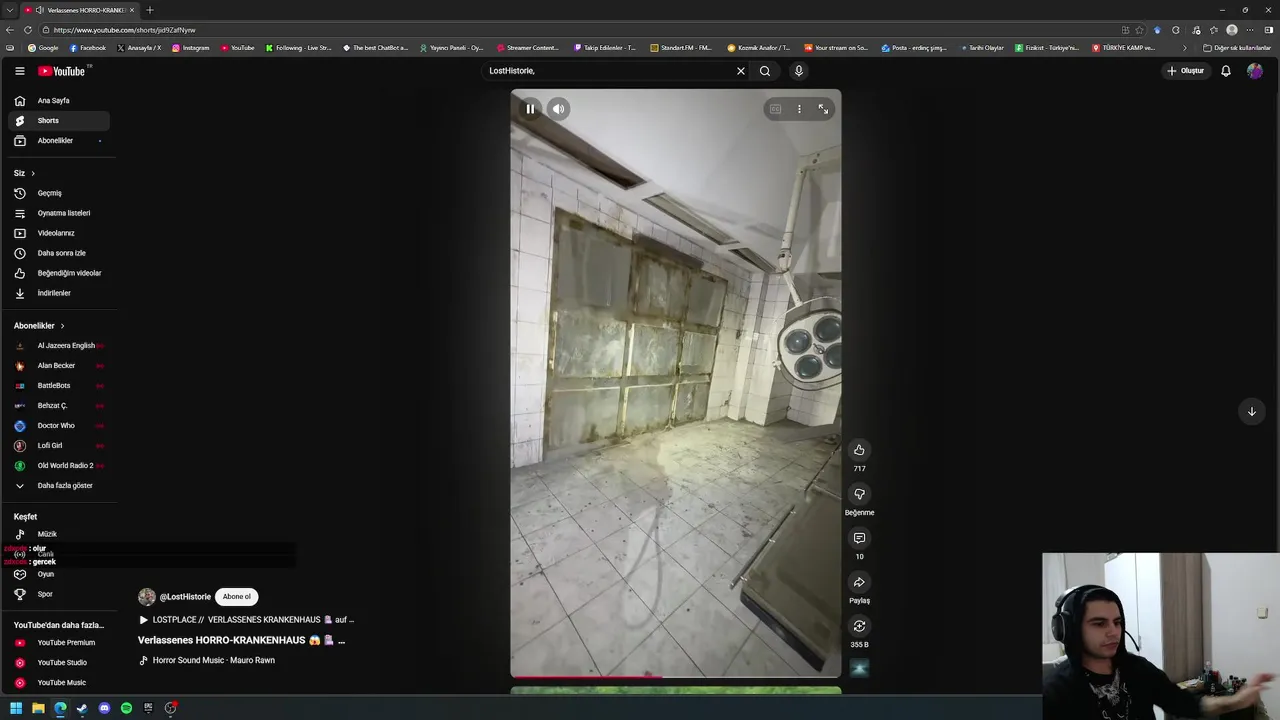Open a new browser tab
1280x720 pixels.
click(x=149, y=10)
